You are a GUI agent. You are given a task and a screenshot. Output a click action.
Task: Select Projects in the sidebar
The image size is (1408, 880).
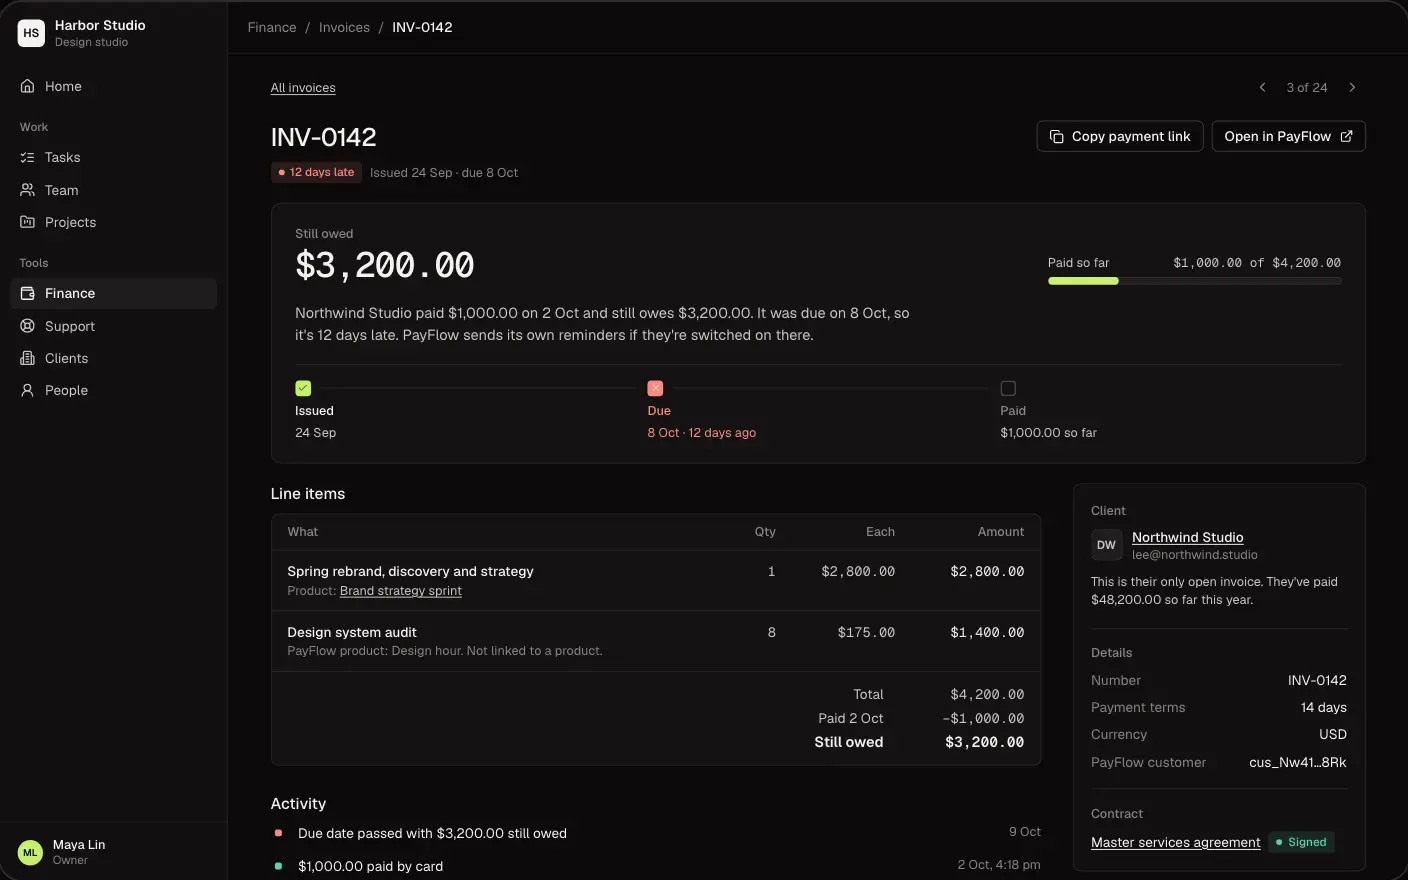(x=113, y=222)
